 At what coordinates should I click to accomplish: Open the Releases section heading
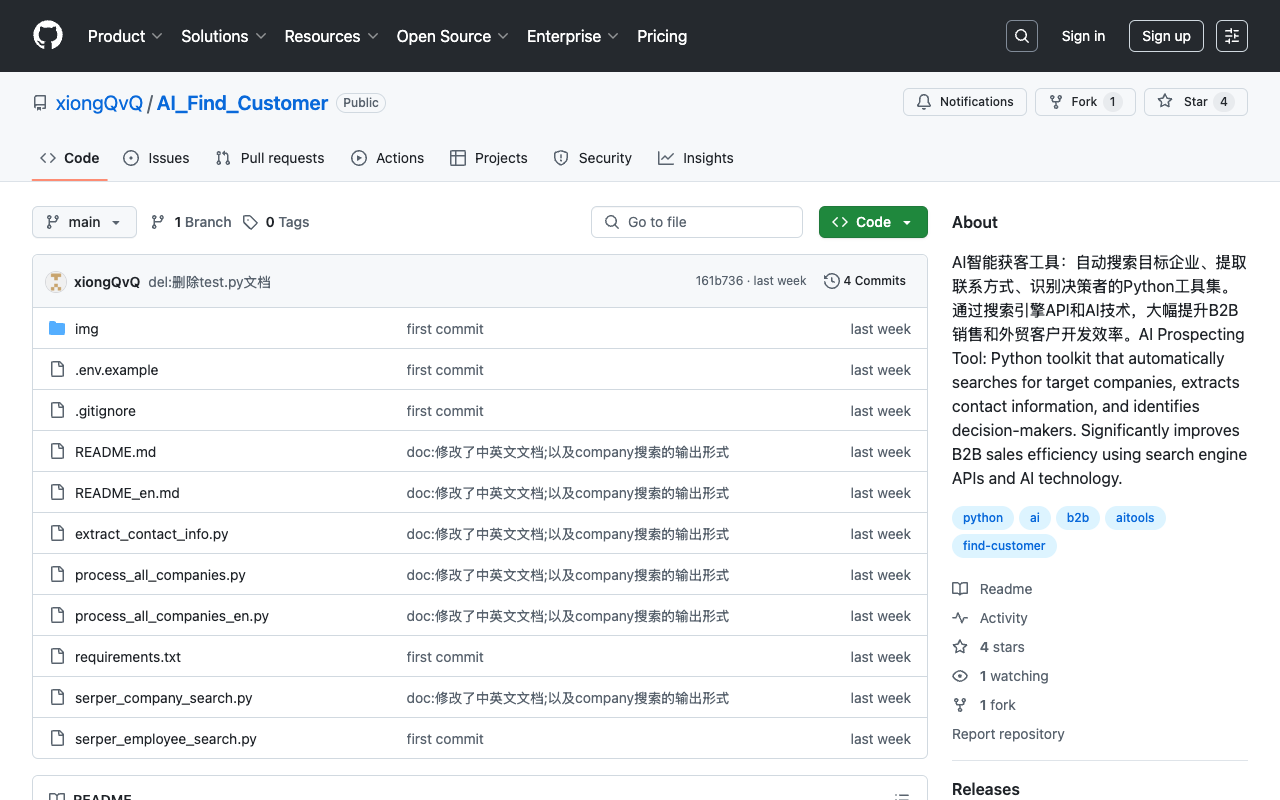986,789
